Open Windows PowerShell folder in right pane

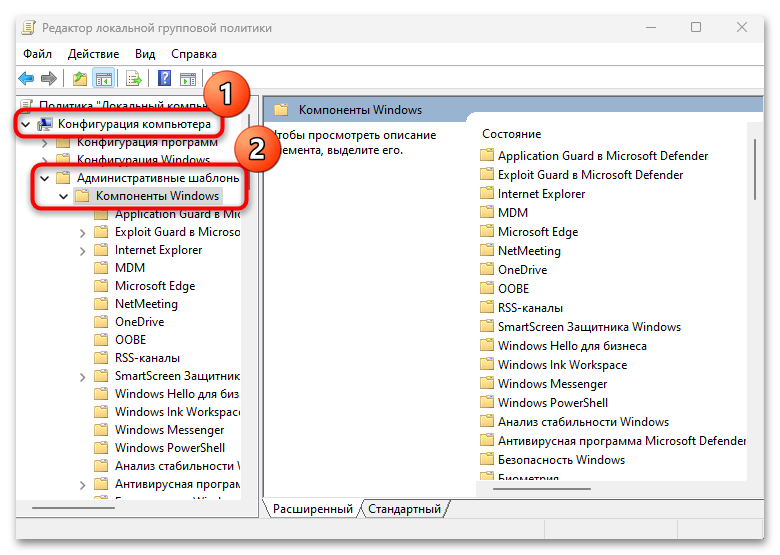tap(553, 402)
